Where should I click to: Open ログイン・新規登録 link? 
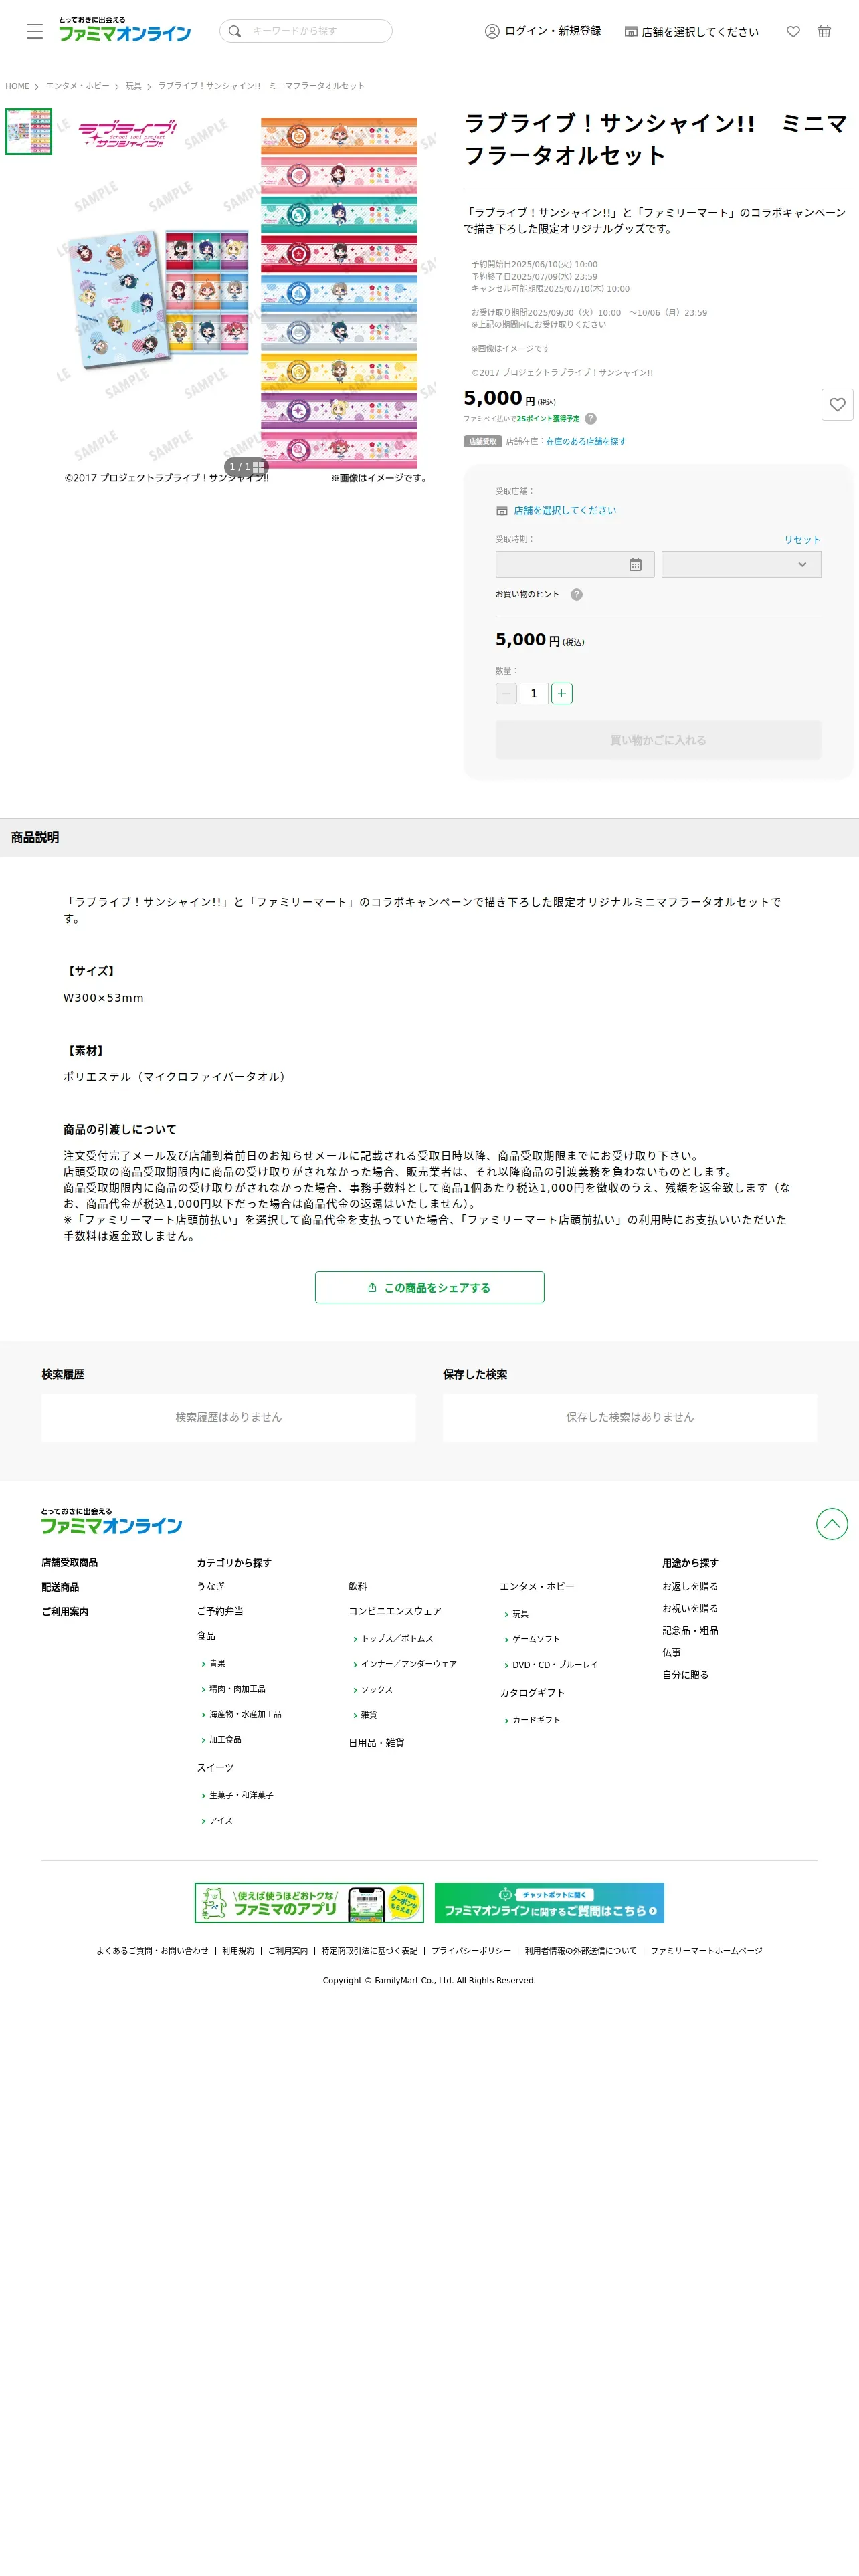(x=543, y=31)
